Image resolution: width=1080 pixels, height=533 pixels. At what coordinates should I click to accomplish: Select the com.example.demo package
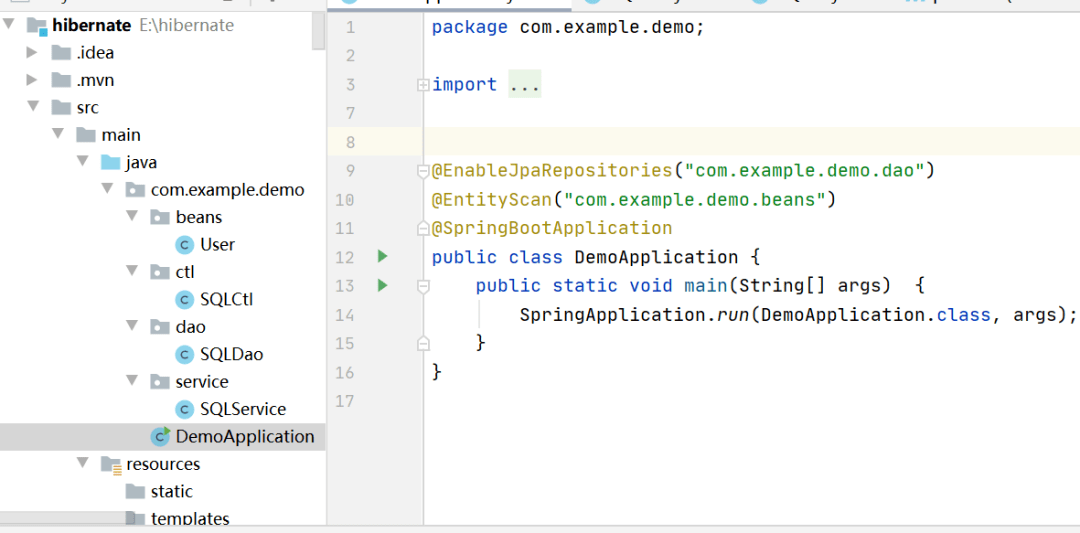227,190
